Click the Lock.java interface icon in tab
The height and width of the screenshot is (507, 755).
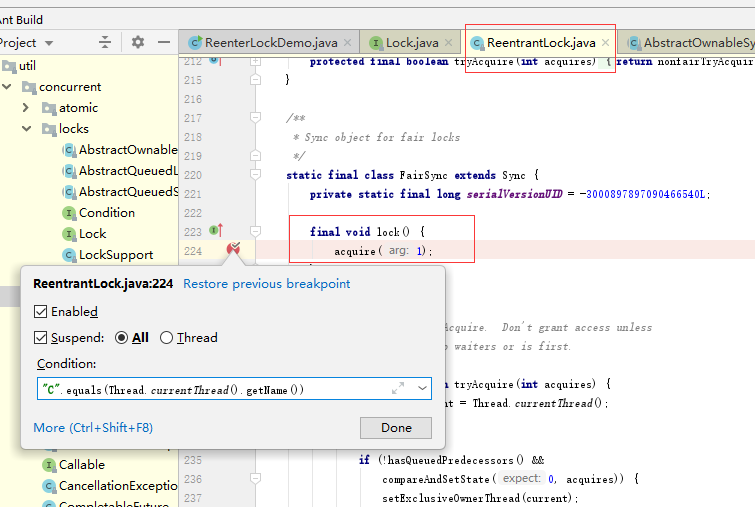click(x=376, y=43)
